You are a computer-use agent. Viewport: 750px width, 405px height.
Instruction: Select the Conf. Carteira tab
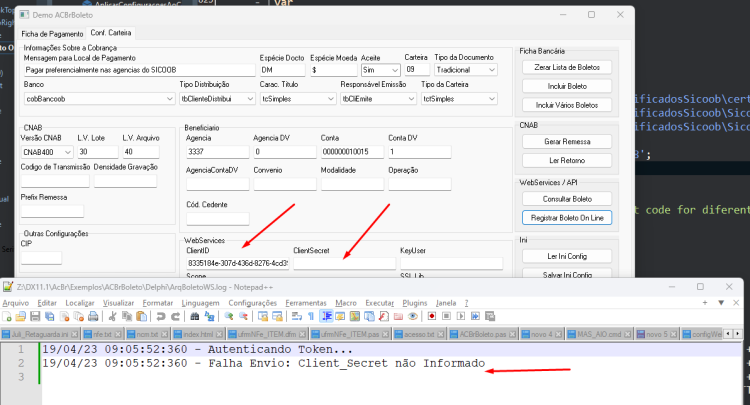point(110,33)
